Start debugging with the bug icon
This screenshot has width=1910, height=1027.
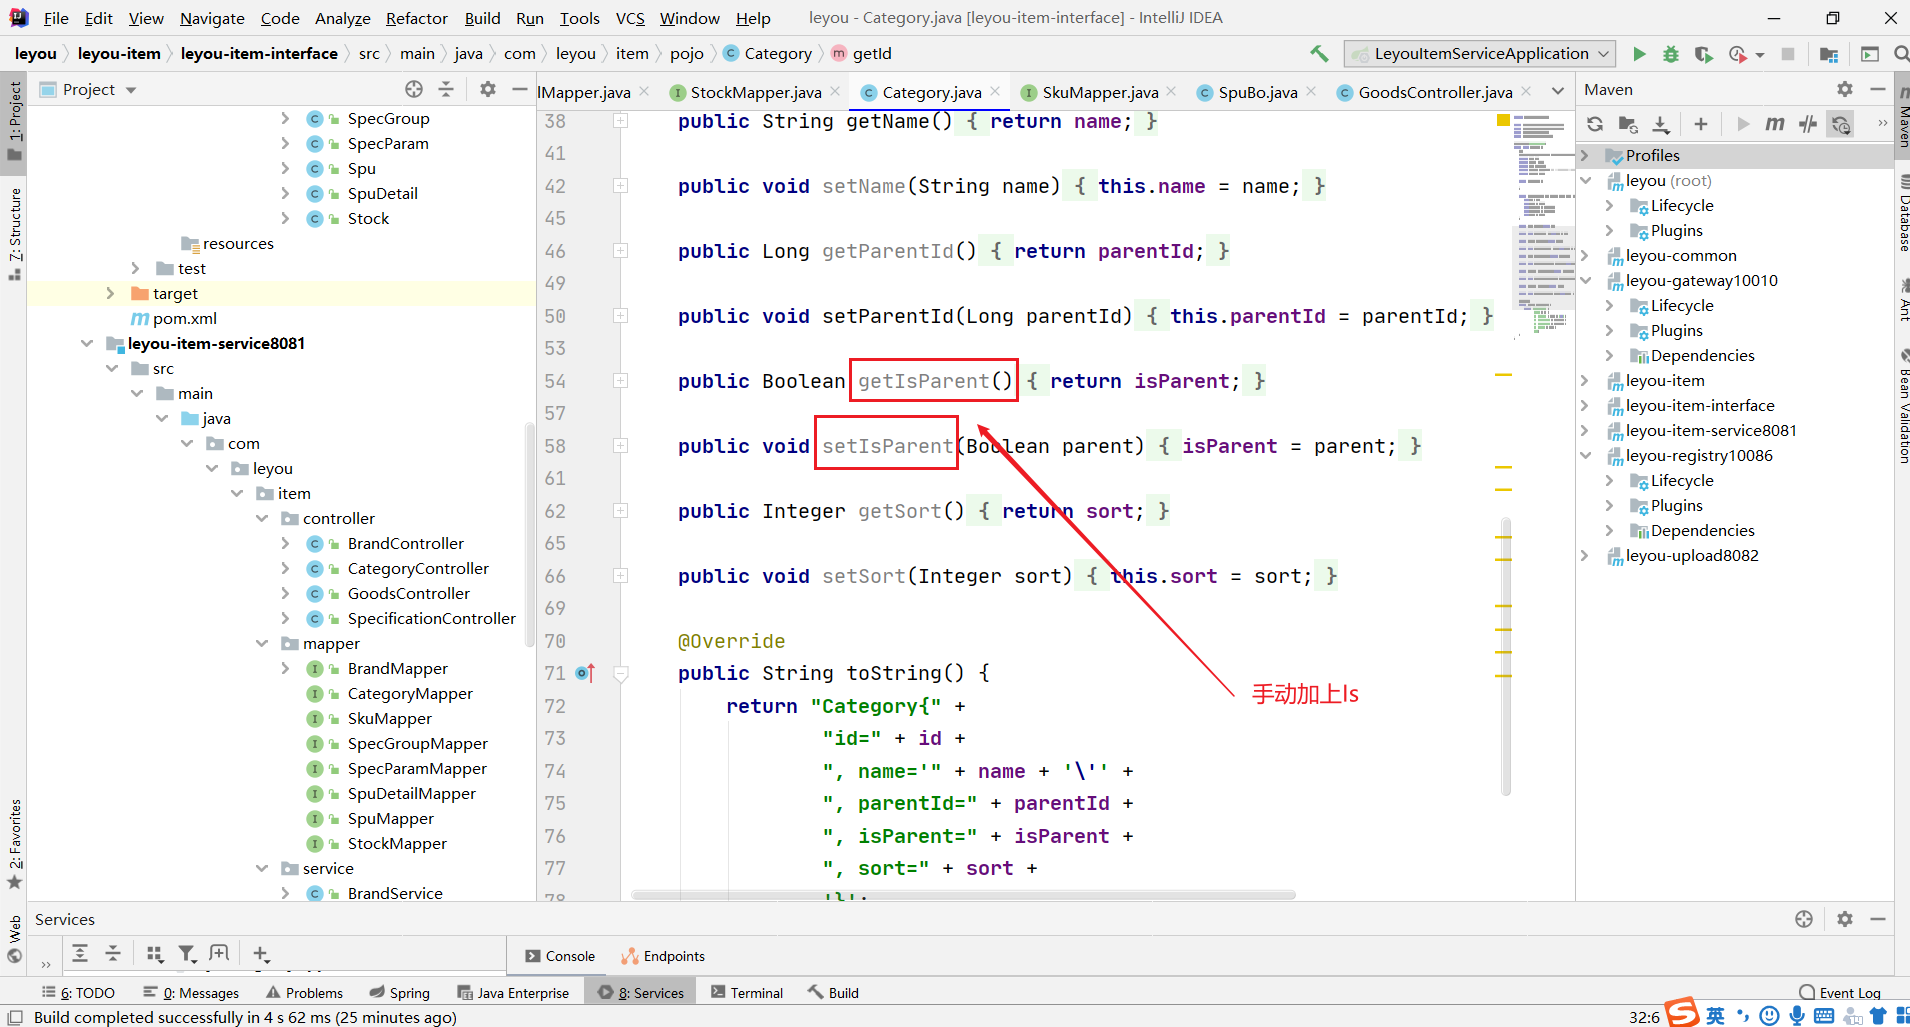1671,54
